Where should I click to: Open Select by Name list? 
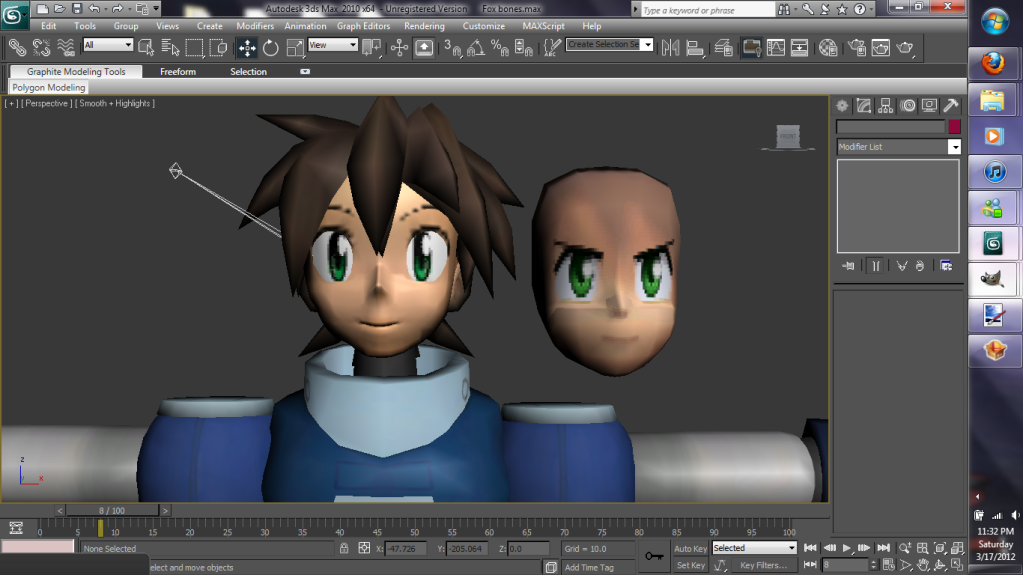170,48
